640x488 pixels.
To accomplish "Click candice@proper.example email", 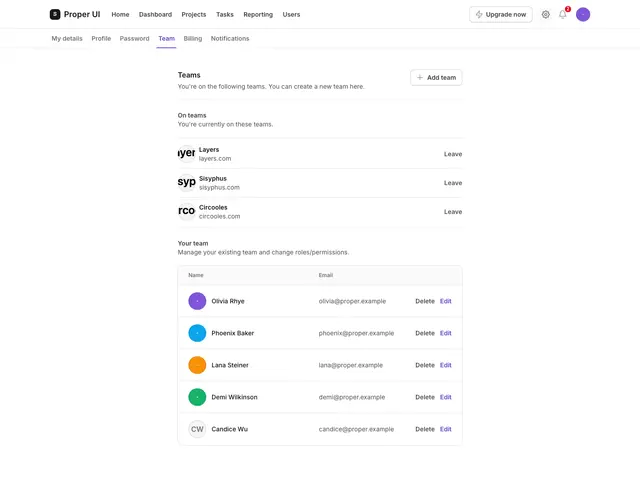I will pyautogui.click(x=356, y=429).
